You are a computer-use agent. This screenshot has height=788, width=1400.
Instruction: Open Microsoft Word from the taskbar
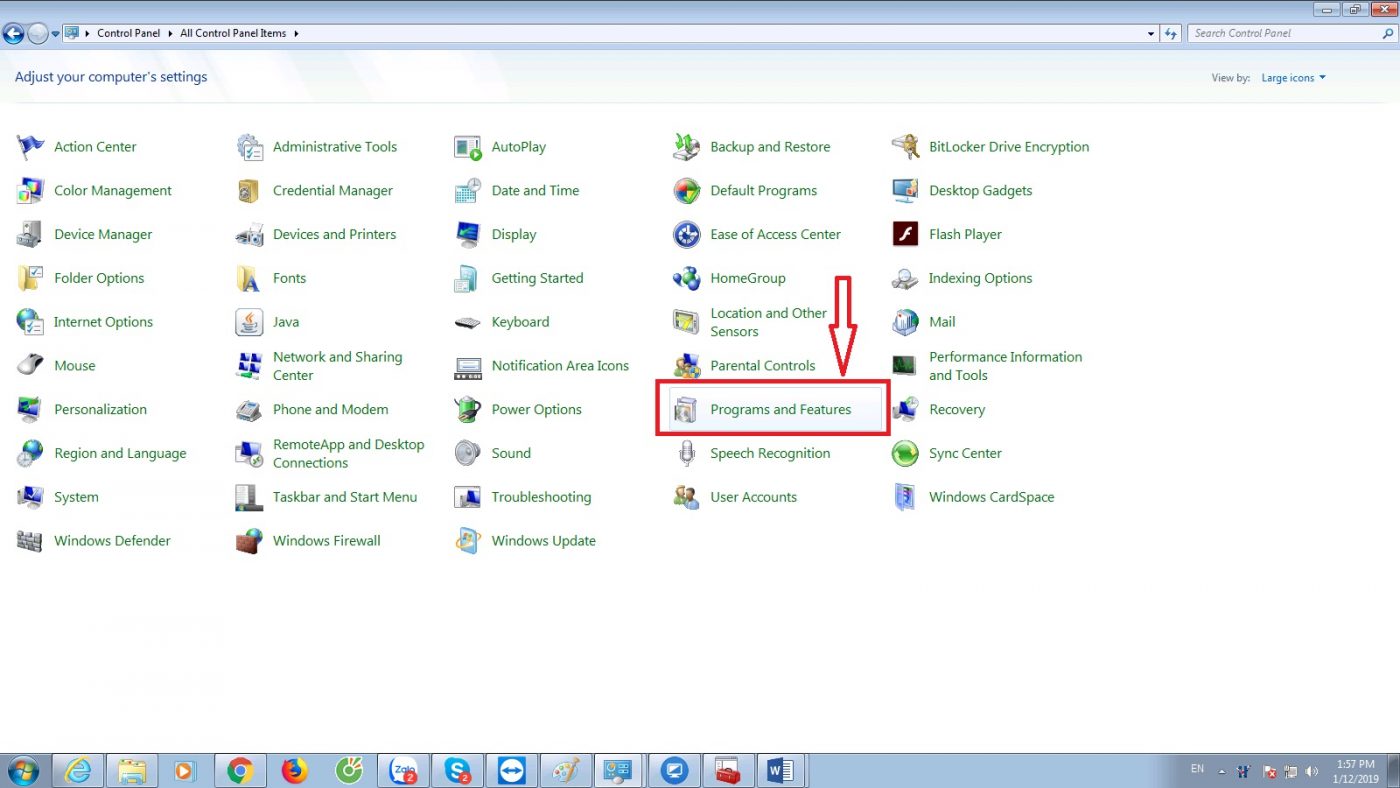point(780,771)
